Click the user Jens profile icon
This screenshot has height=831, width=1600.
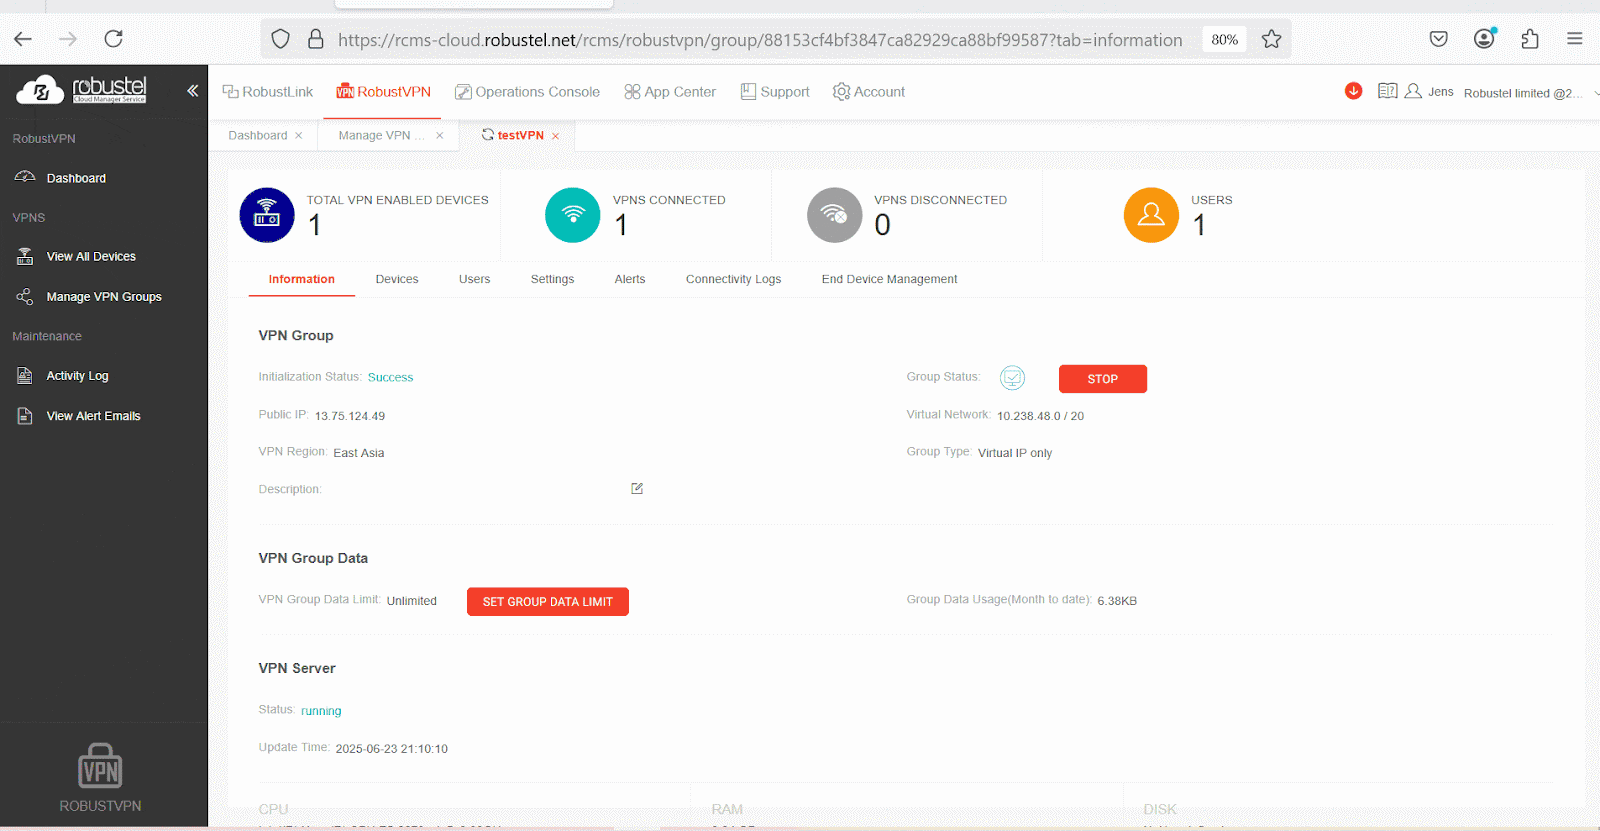point(1413,91)
